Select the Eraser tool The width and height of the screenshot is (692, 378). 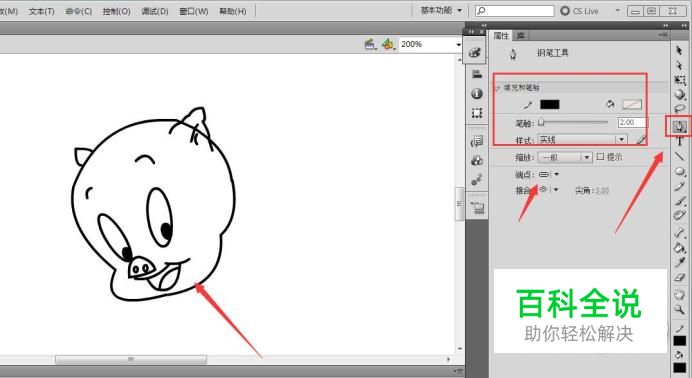pyautogui.click(x=679, y=278)
